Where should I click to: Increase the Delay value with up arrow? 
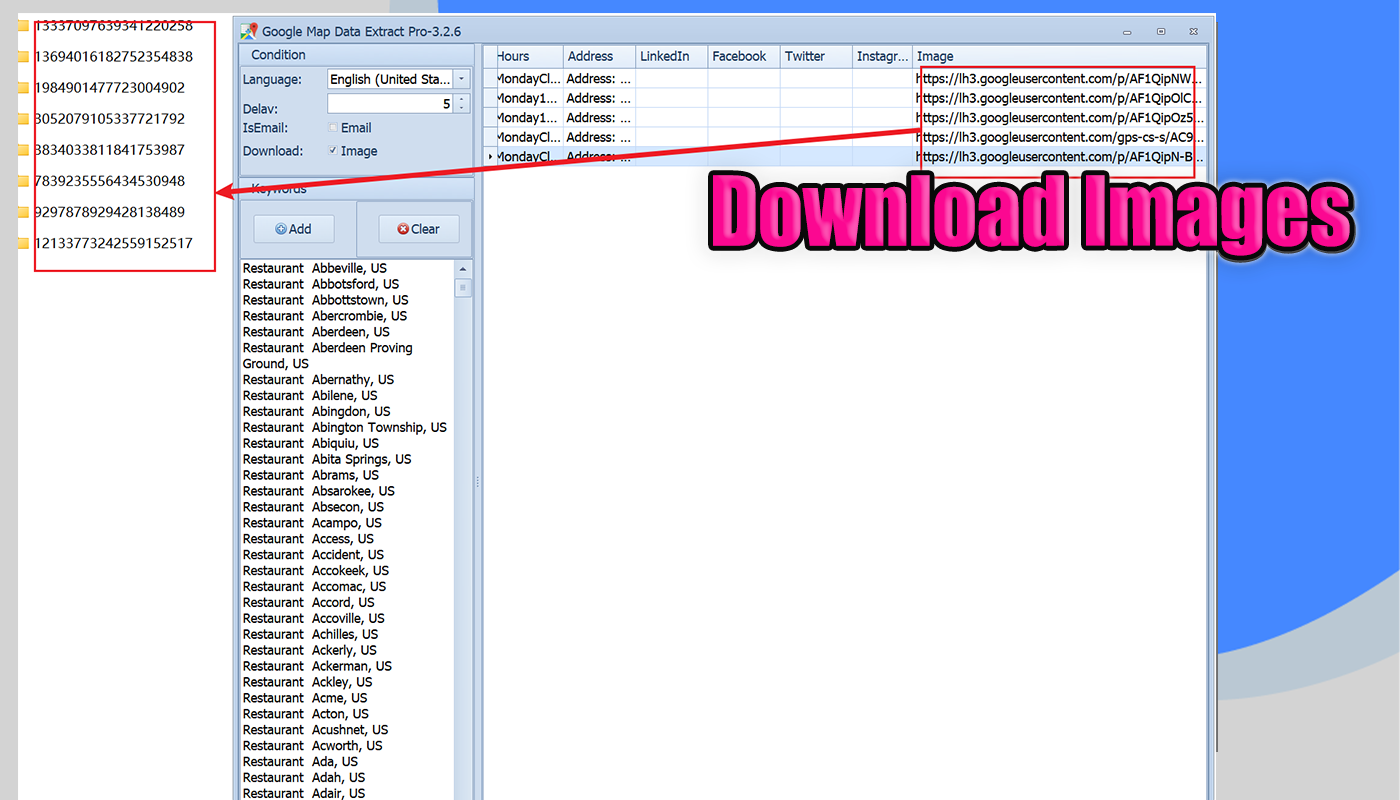pos(461,99)
